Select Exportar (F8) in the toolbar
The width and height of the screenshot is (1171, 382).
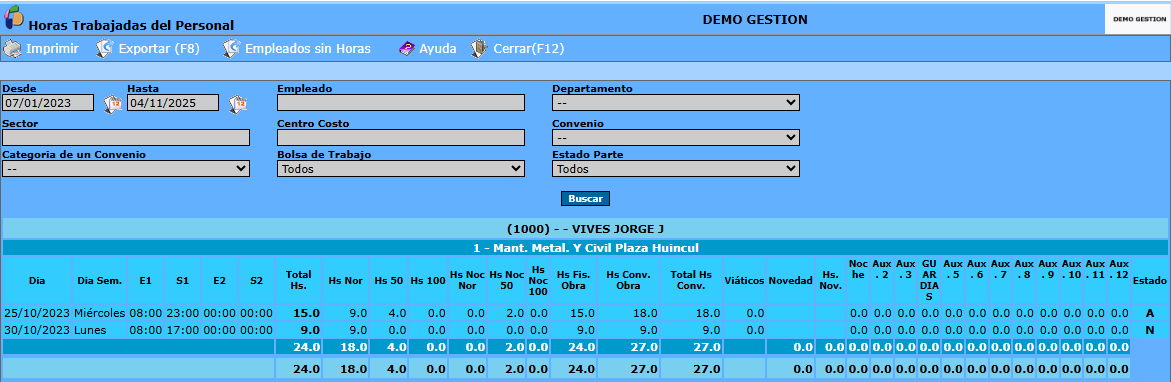coord(159,49)
